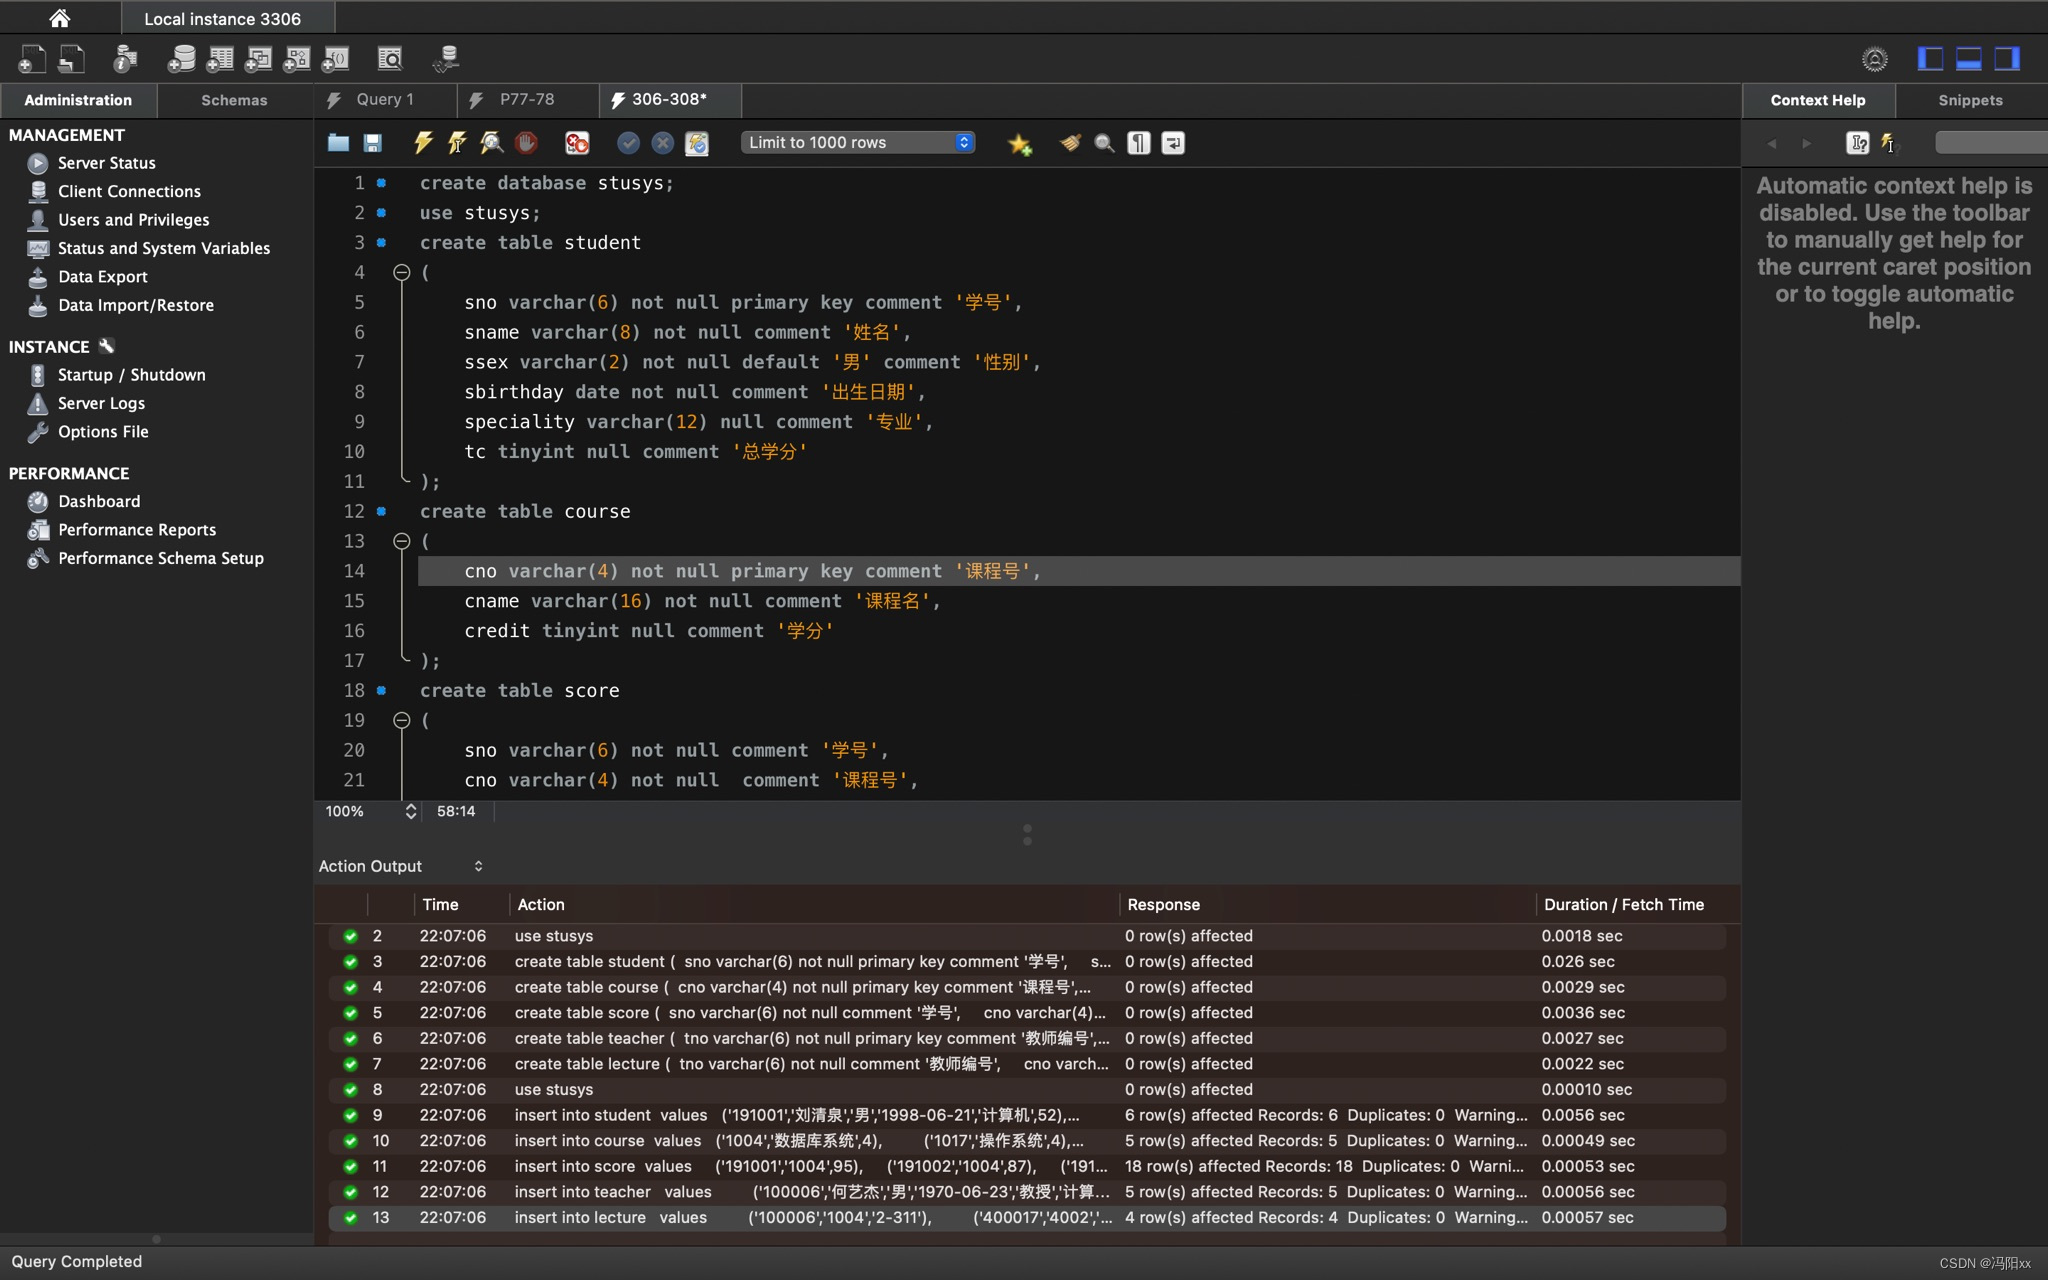
Task: Create a new view icon
Action: pos(258,59)
